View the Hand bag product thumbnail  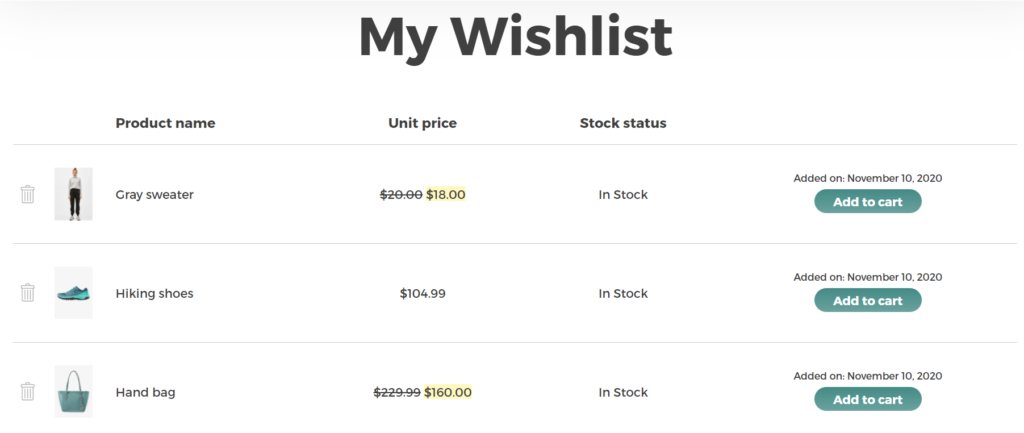(x=73, y=391)
